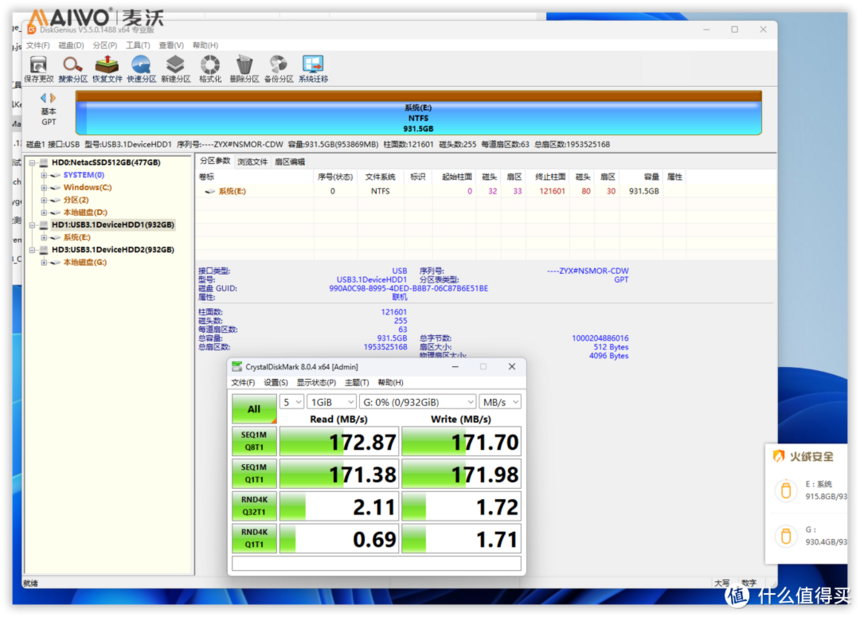Switch to Browse Files (浏览文件) tab

[x=252, y=162]
